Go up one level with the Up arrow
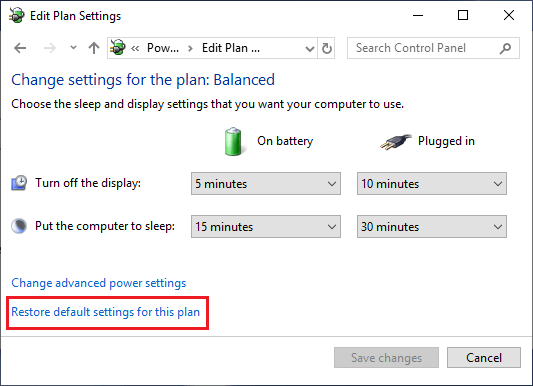 [x=94, y=48]
